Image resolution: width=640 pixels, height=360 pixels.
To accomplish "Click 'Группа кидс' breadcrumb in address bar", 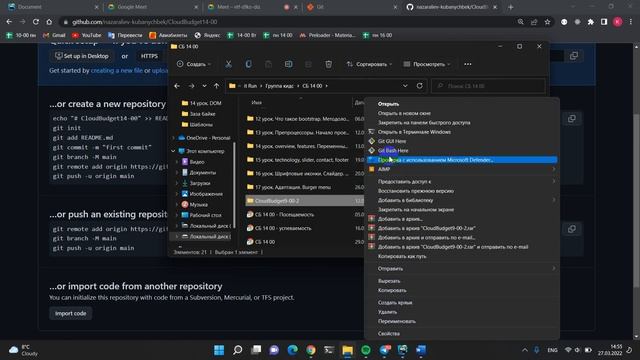I will [279, 86].
